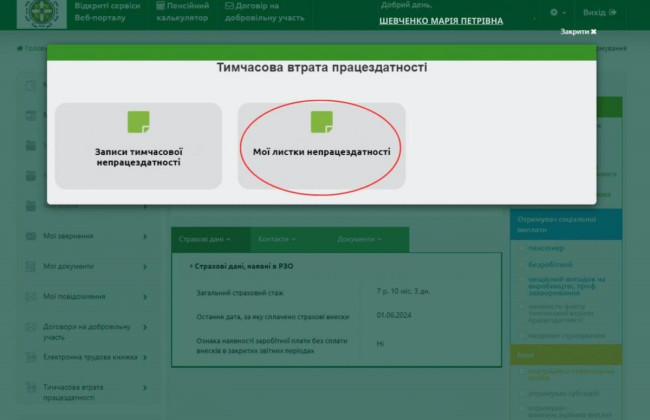Switch to the 'Документи' tab
This screenshot has height=420, width=650.
pyautogui.click(x=359, y=239)
